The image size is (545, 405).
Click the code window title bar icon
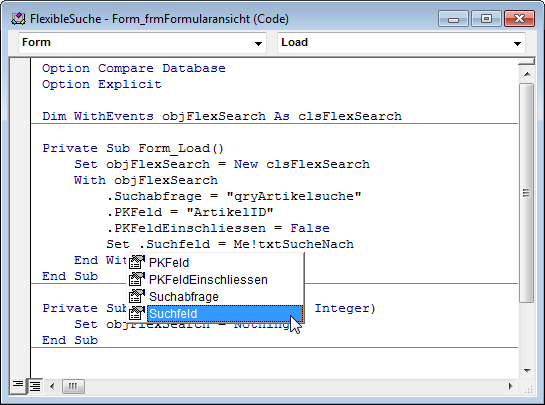18,19
